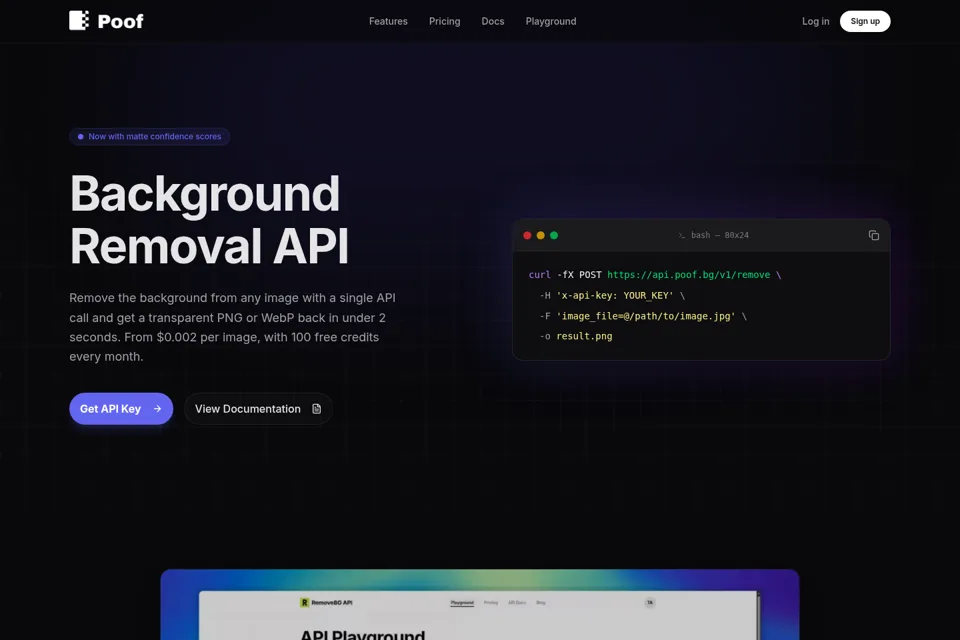960x640 pixels.
Task: Click the API Playground preview thumbnail
Action: (480, 604)
